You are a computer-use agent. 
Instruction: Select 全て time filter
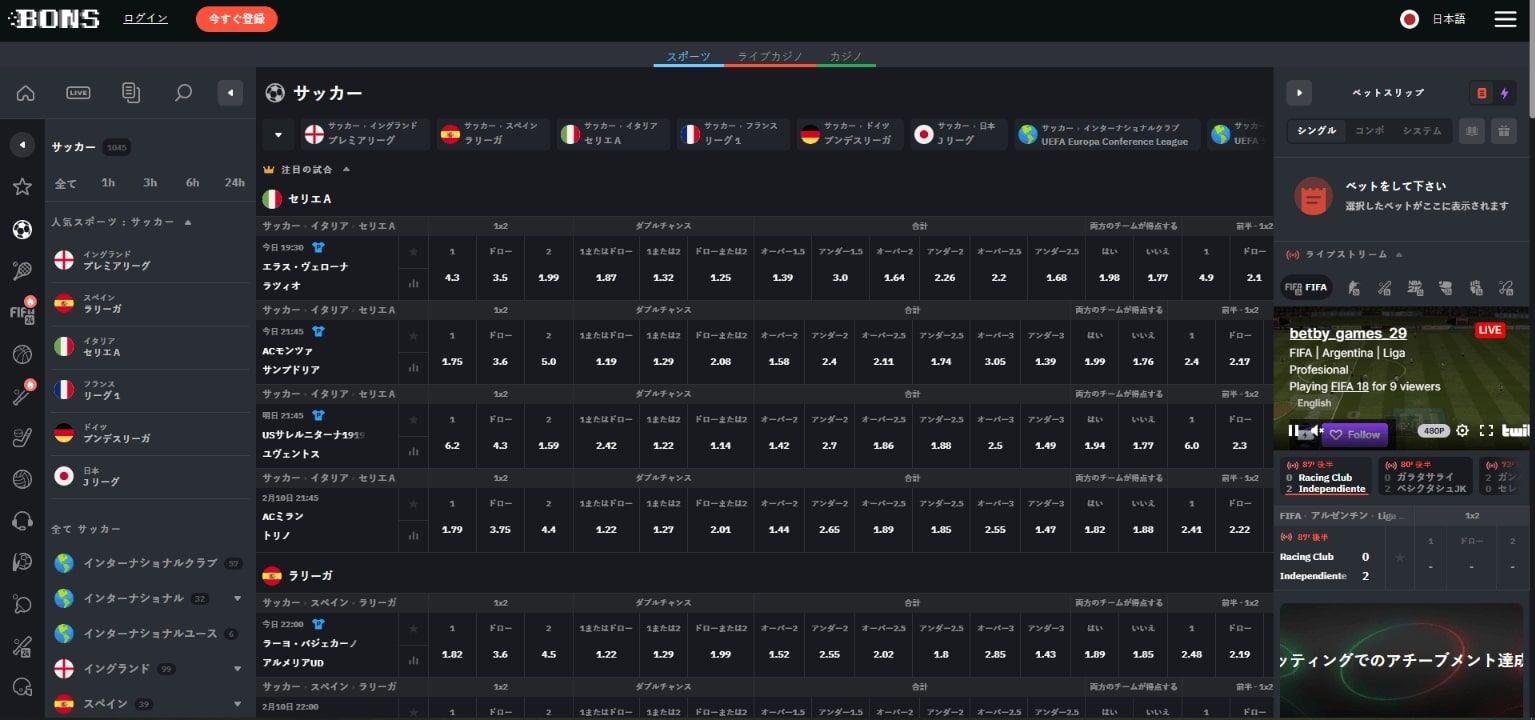pos(66,183)
